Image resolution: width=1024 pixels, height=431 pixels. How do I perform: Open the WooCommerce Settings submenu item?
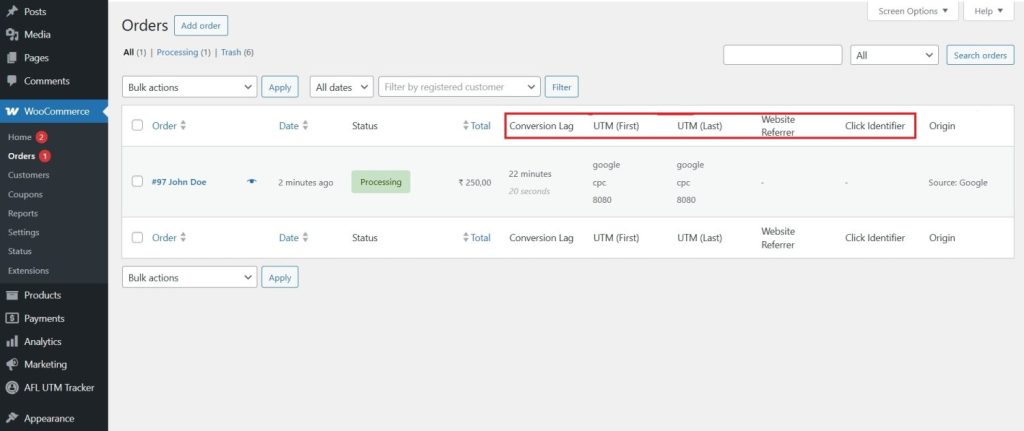(x=24, y=232)
